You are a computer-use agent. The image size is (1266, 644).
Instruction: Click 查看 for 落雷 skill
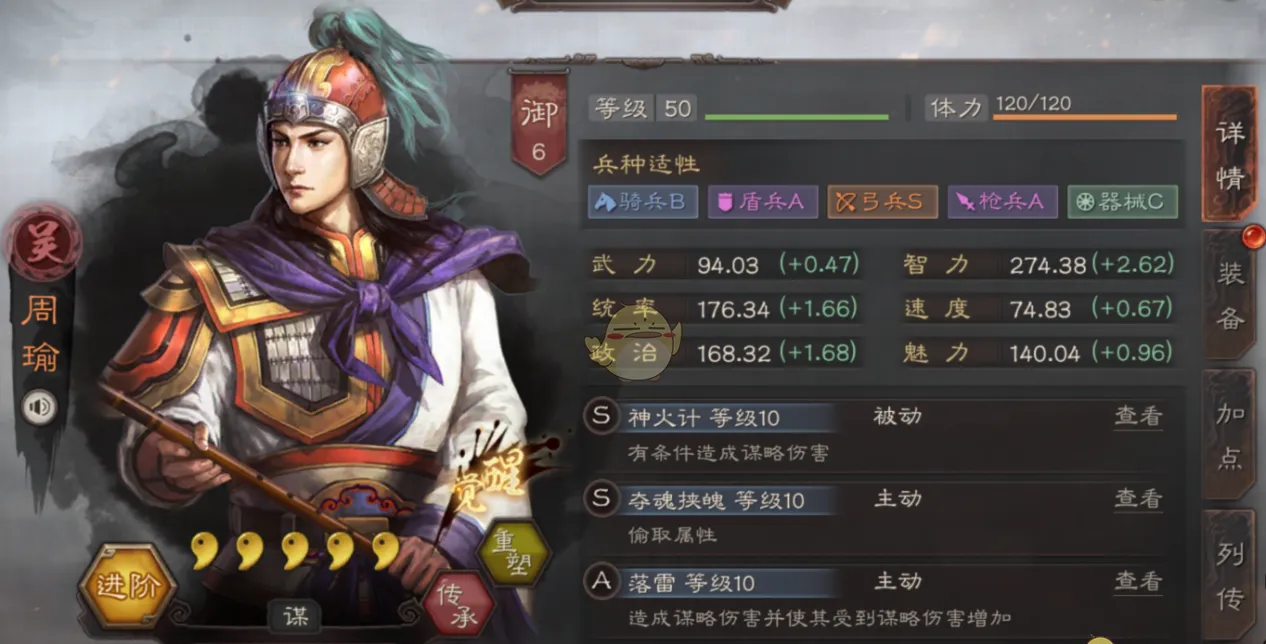[x=1138, y=581]
